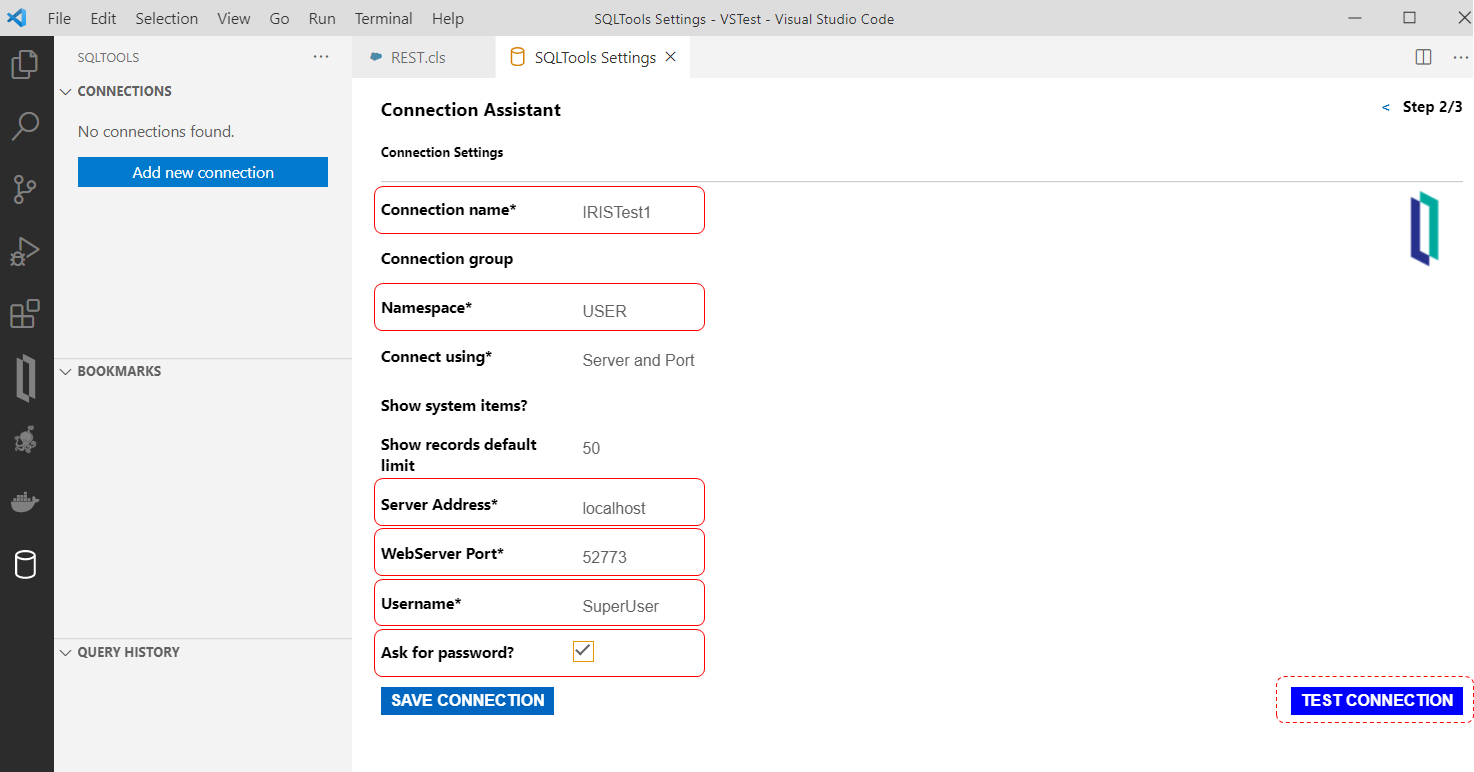Toggle the Ask for password checkbox
1474x772 pixels.
point(584,652)
